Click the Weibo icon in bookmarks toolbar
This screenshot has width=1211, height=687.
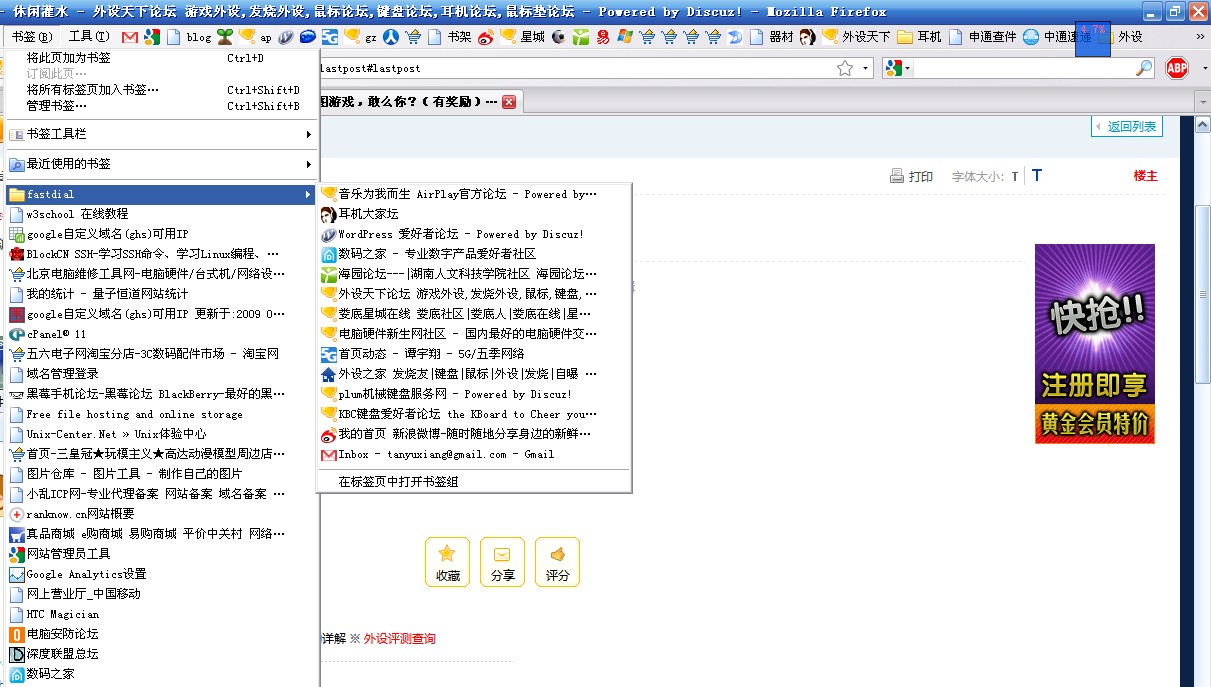(x=486, y=37)
